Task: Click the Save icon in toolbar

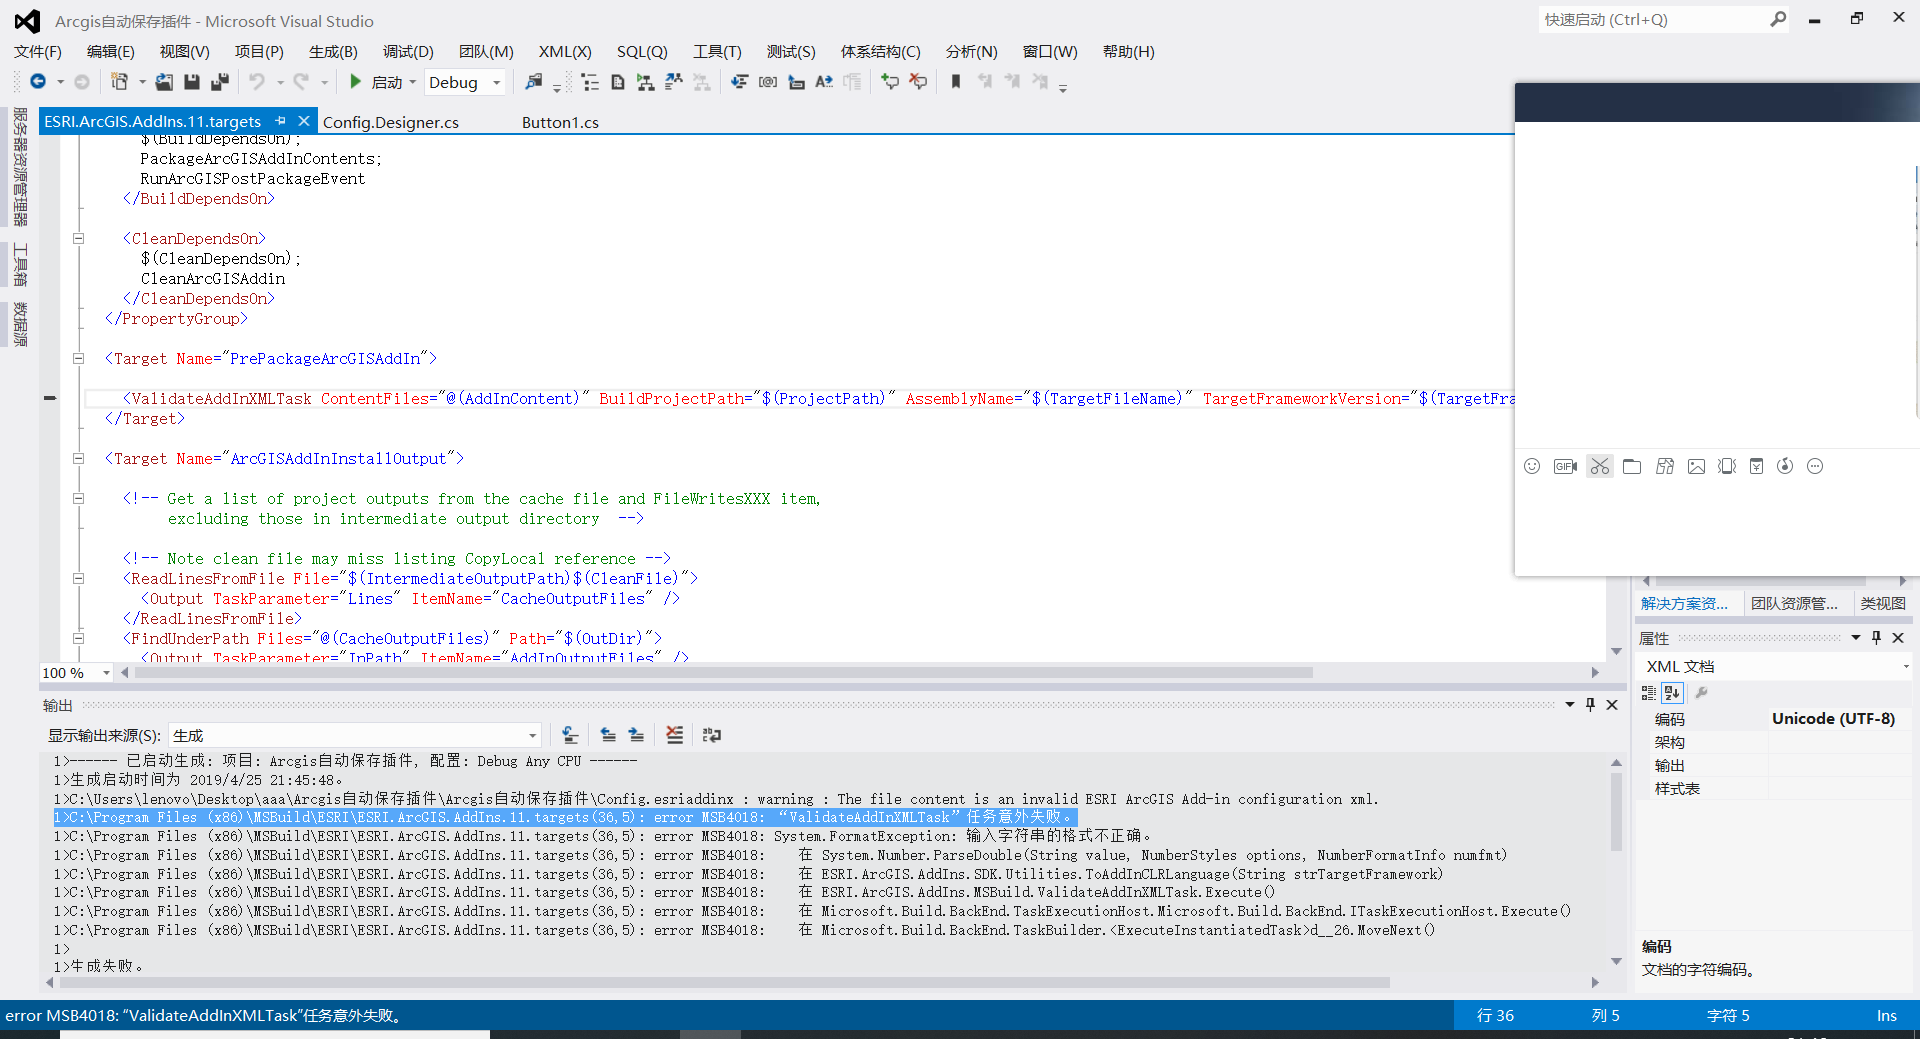Action: tap(192, 82)
